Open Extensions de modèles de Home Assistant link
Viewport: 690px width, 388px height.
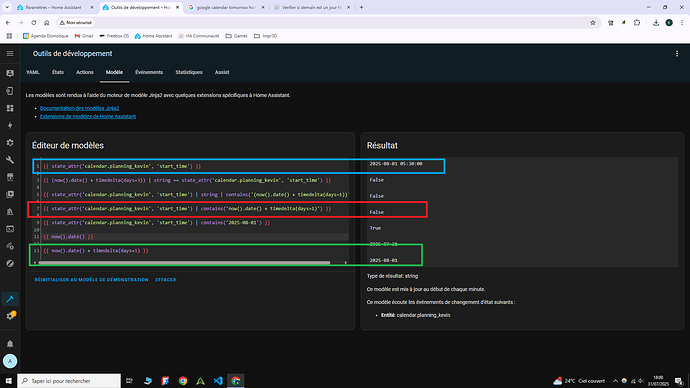click(88, 116)
